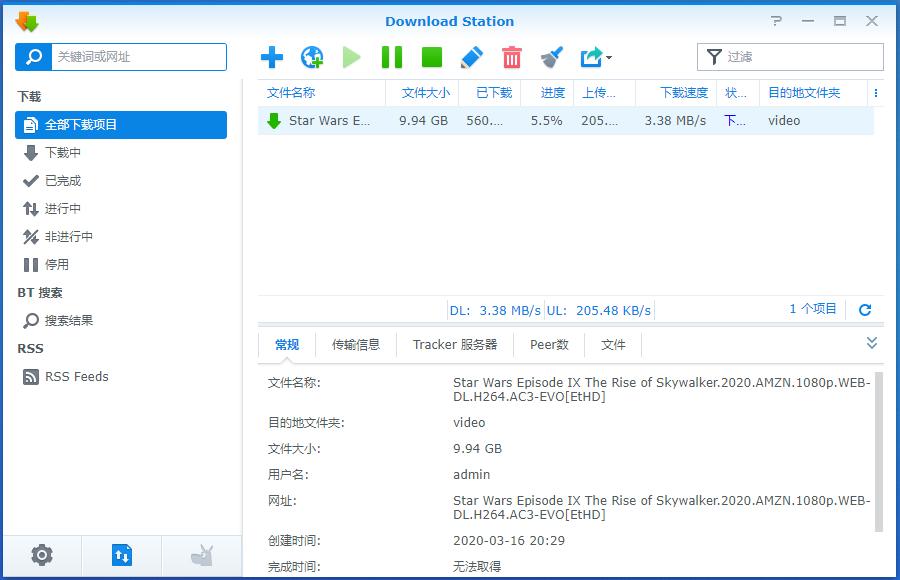Viewport: 900px width, 580px height.
Task: Refresh the task list
Action: click(x=865, y=310)
